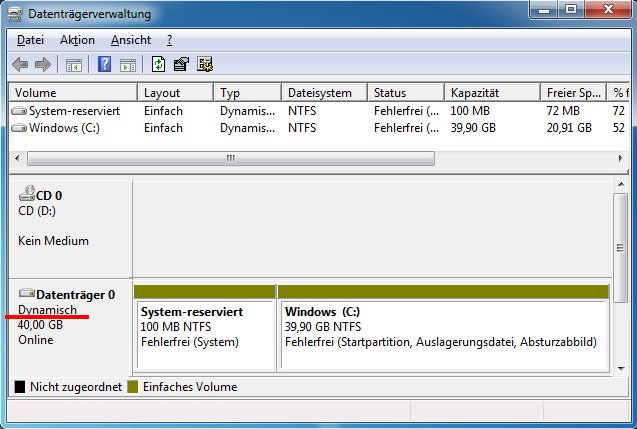Sort by the truncated % f column header
Screen dimensions: 637x429
coord(618,93)
